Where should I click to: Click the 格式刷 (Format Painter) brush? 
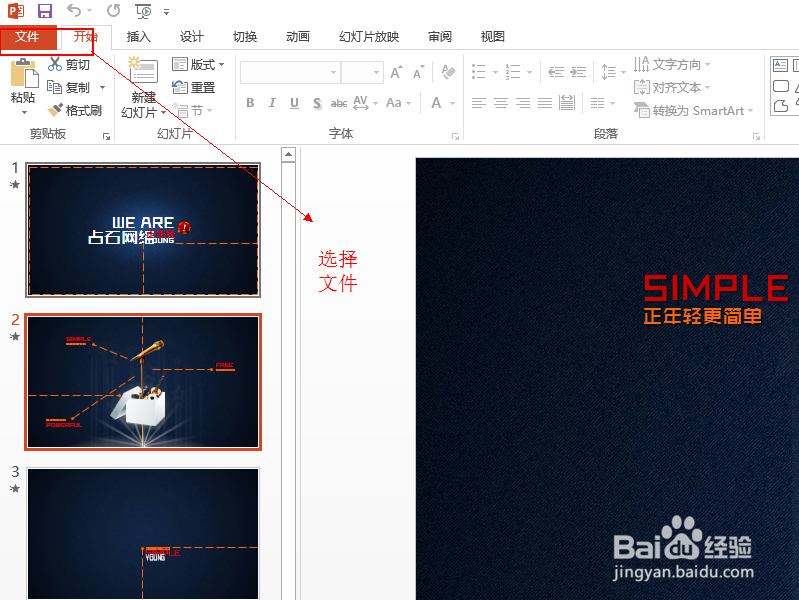pos(74,111)
